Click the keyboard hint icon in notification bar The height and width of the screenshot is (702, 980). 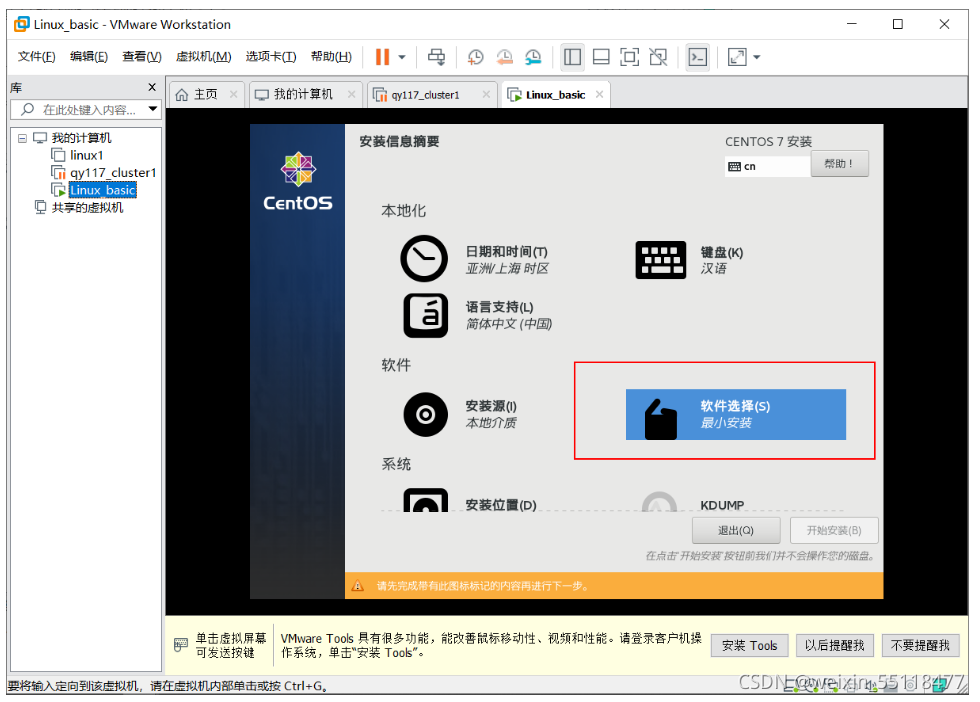tap(181, 644)
